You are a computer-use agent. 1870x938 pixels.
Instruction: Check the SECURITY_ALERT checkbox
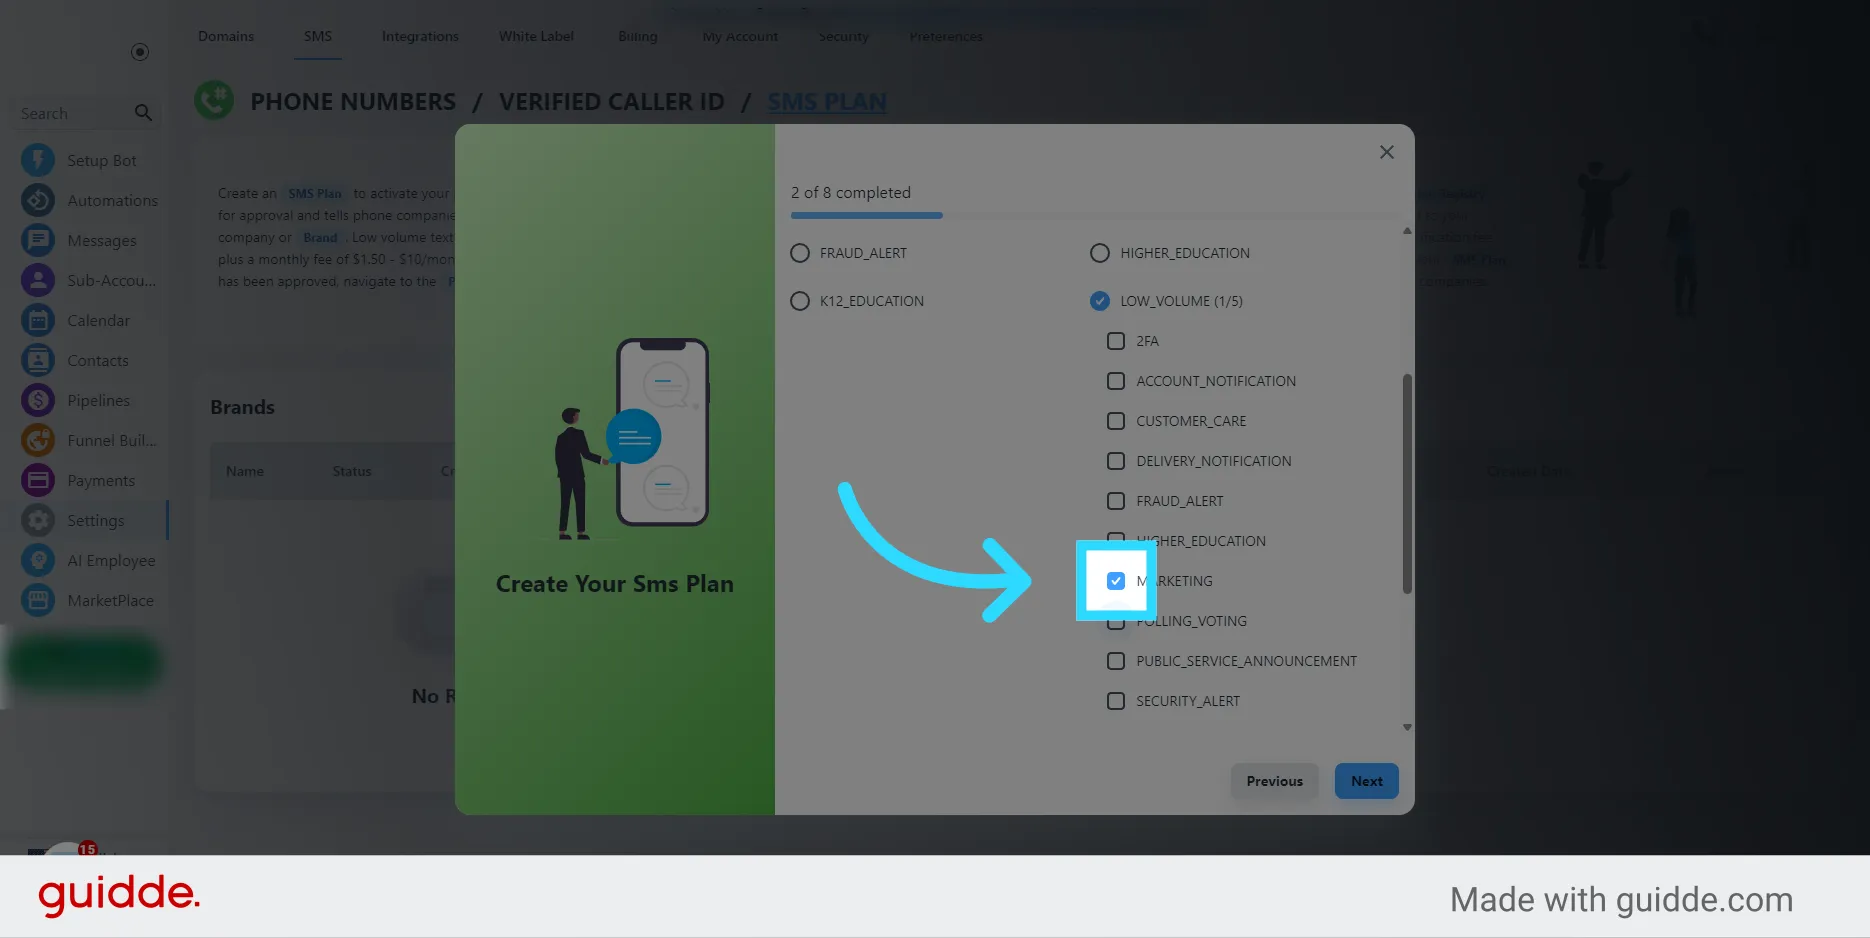point(1116,701)
